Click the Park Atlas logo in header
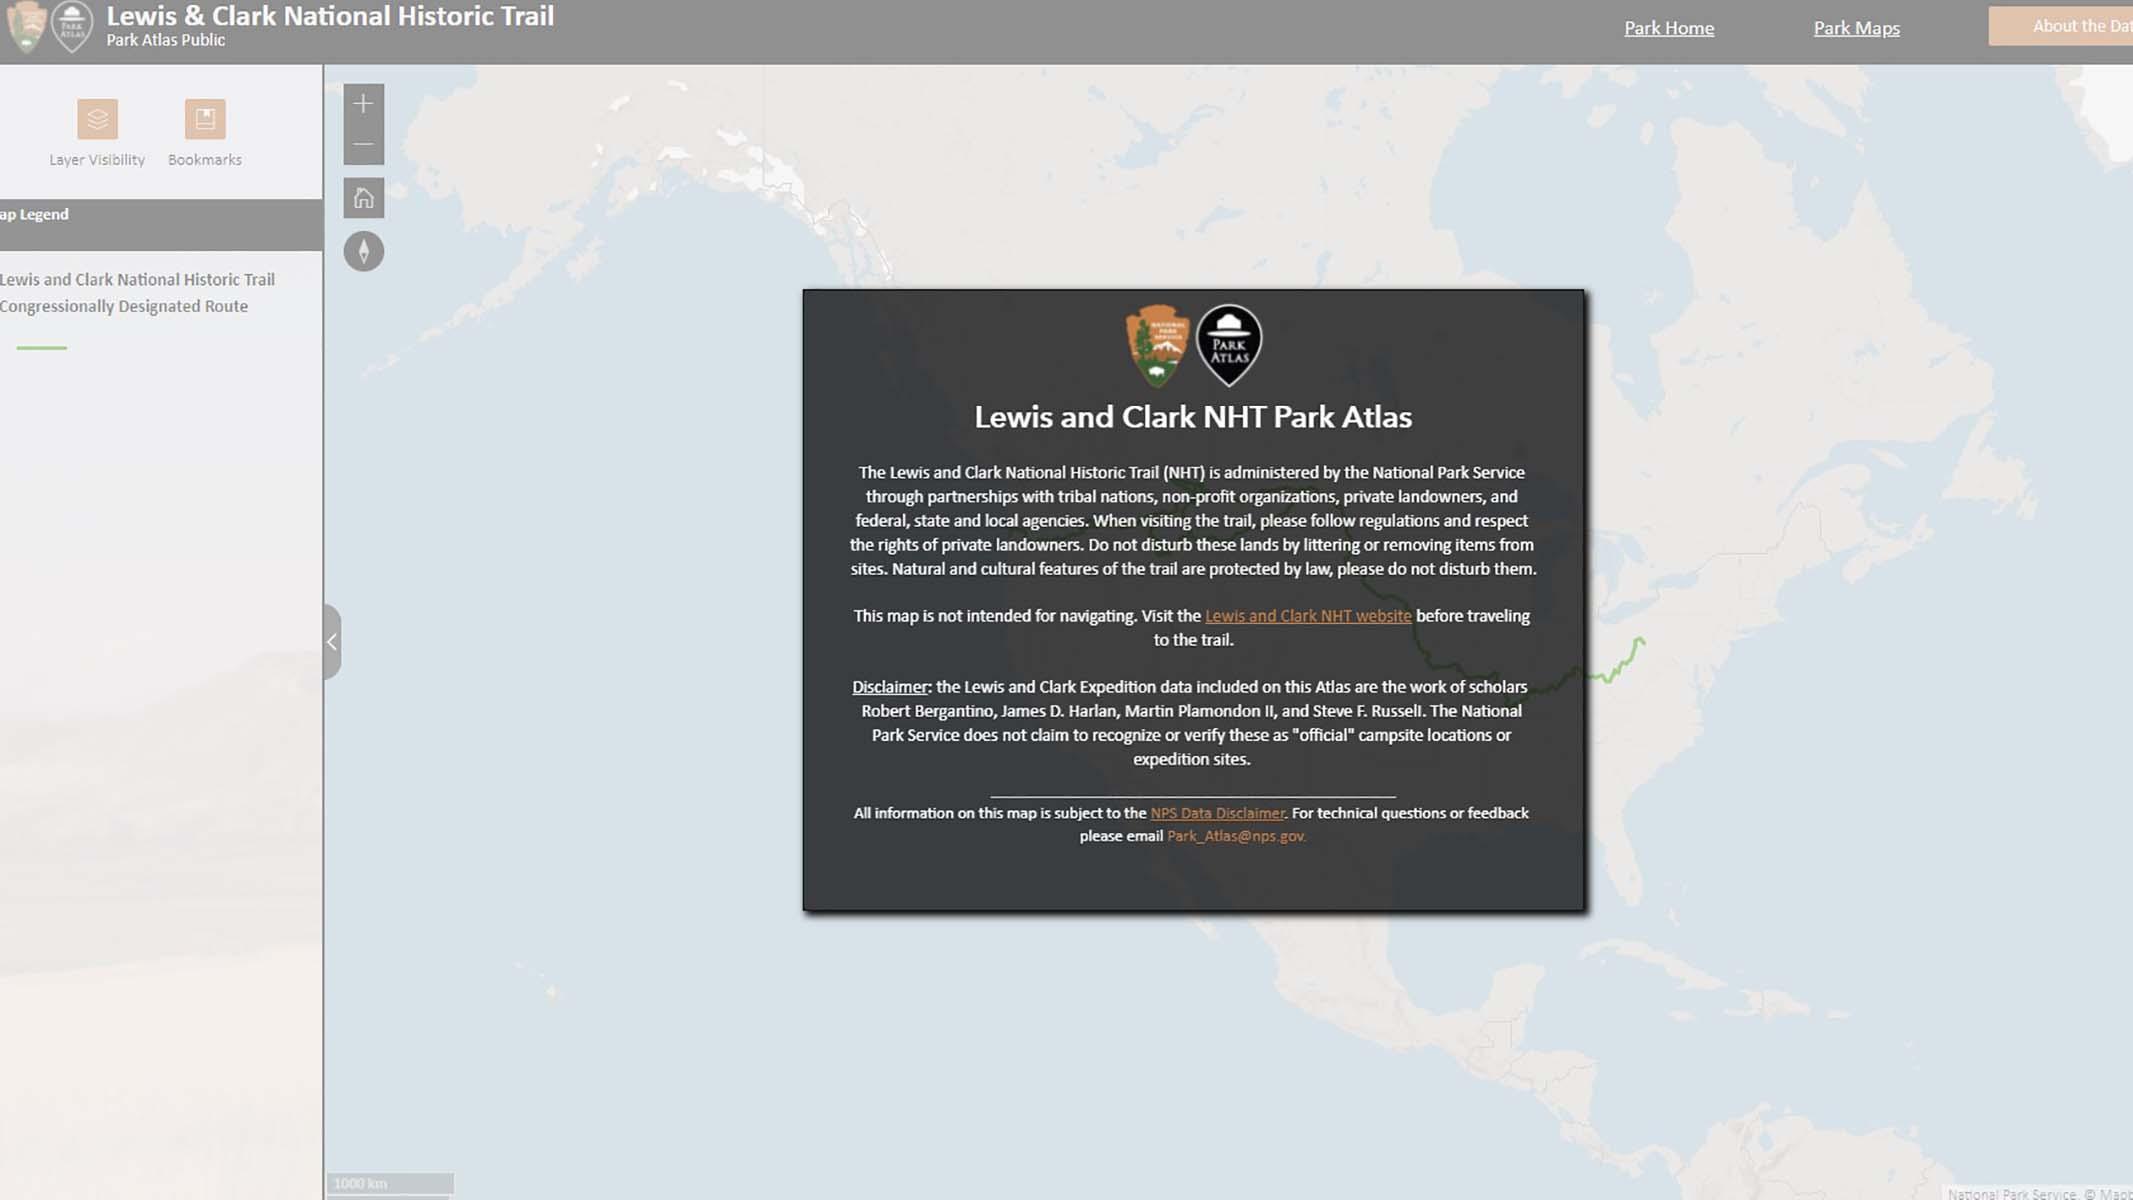The height and width of the screenshot is (1200, 2133). 72,27
